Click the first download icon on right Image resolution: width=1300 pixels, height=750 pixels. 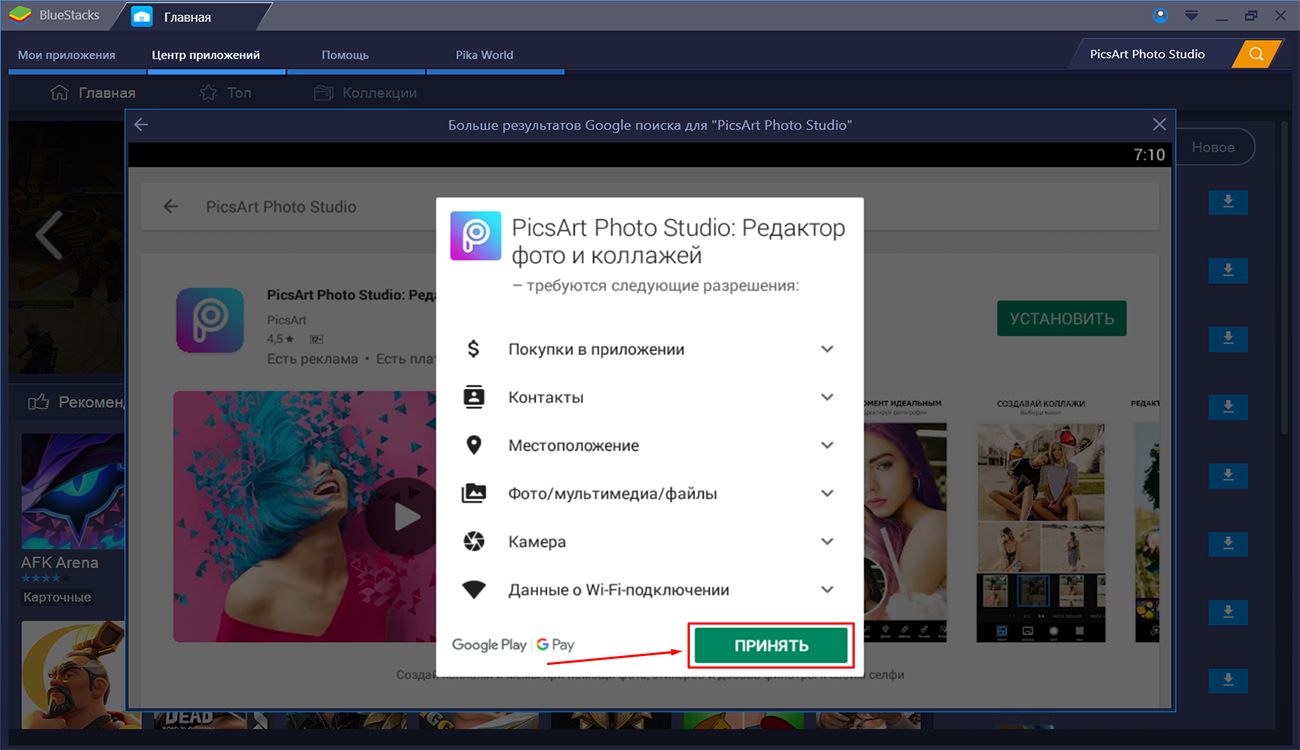(1228, 202)
